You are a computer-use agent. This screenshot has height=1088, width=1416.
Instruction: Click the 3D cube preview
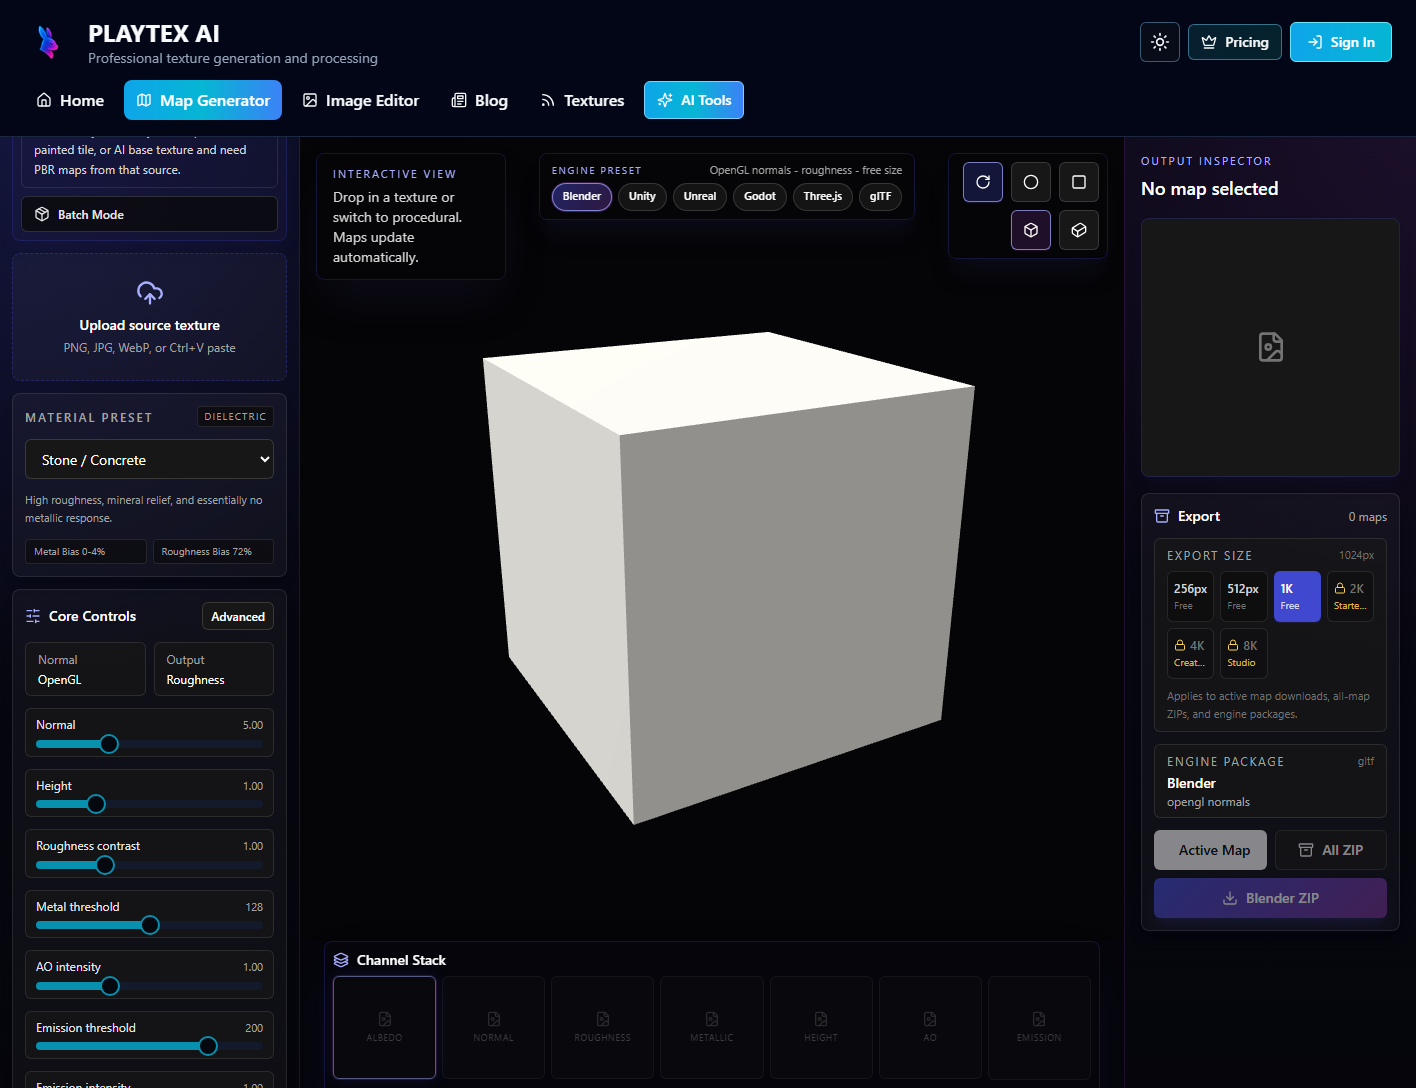click(x=728, y=577)
